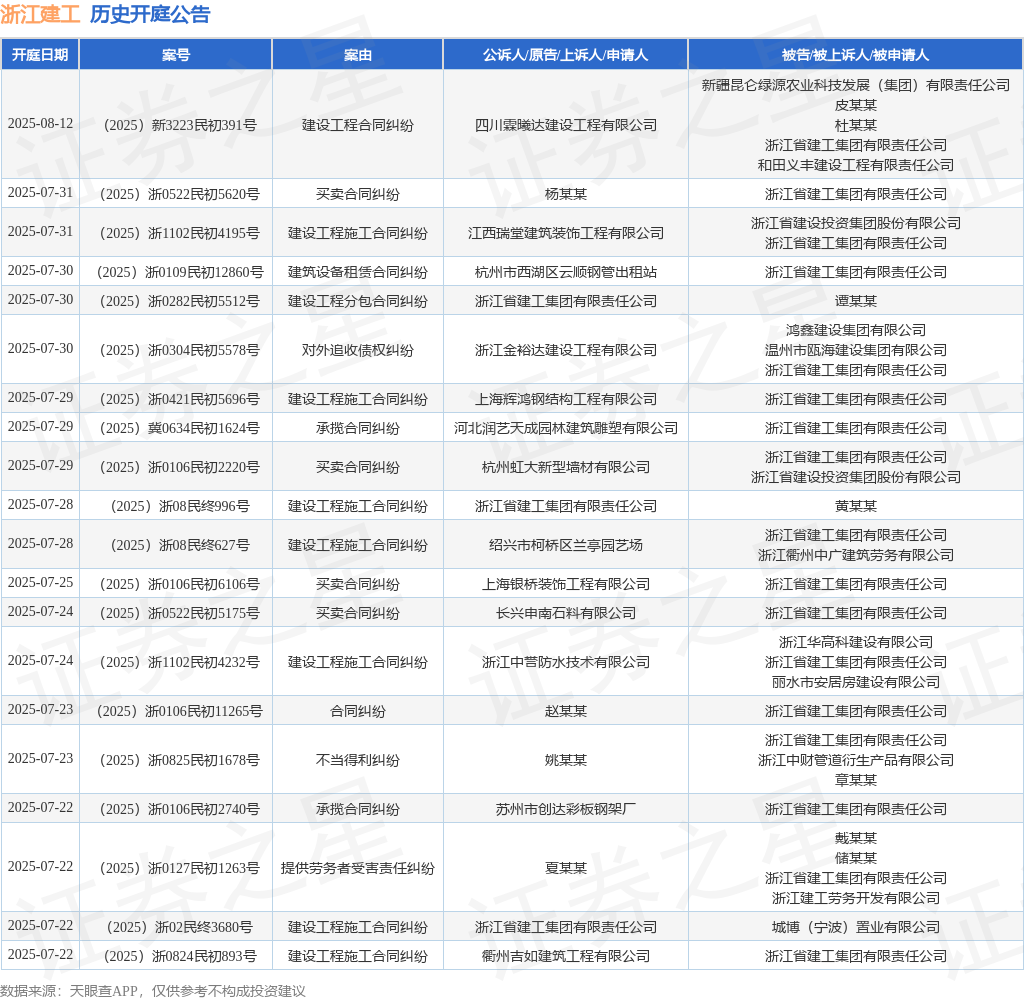Click the 案号 column header
1024x1000 pixels.
[176, 55]
